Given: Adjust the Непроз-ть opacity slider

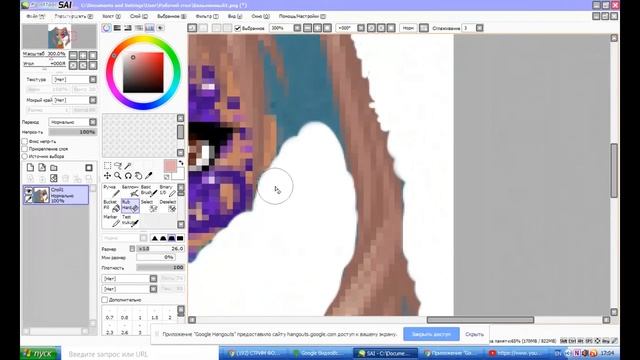Looking at the screenshot, I should click(x=72, y=132).
